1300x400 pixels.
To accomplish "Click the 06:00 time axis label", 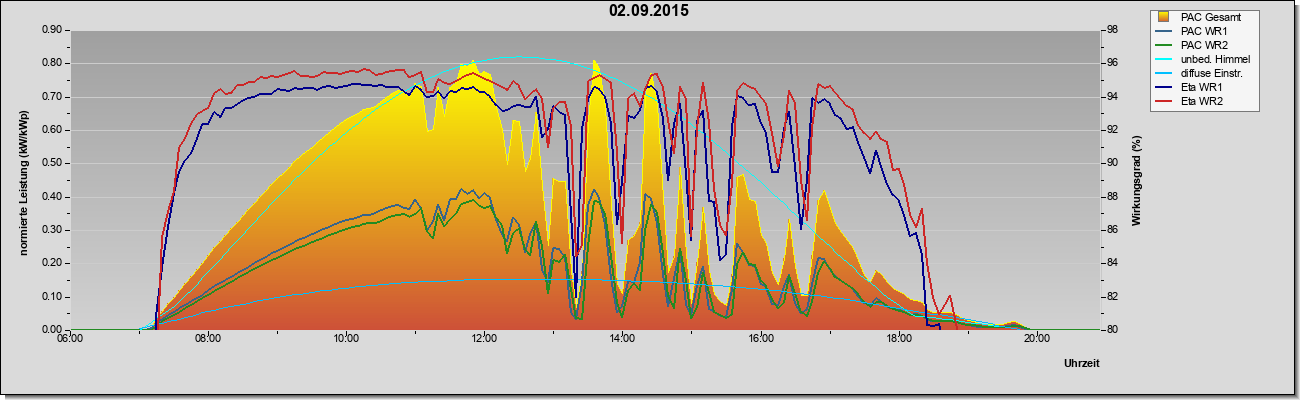I will tap(69, 338).
